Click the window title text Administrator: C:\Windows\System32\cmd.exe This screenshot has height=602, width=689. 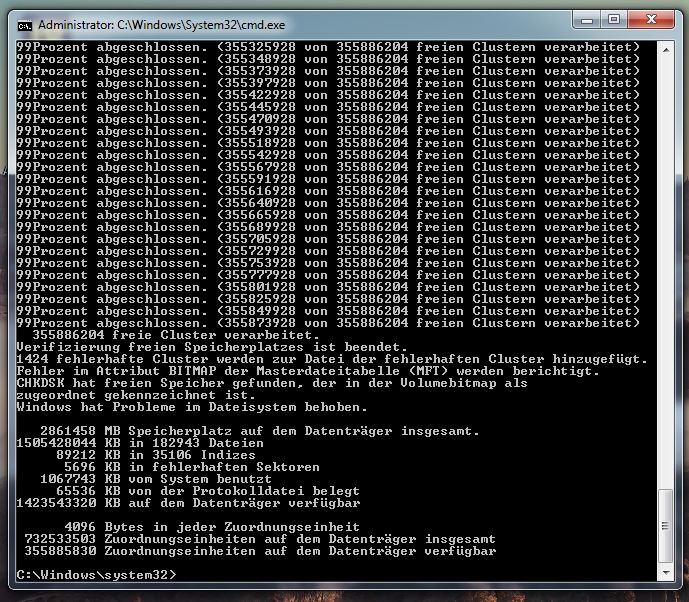tap(161, 25)
